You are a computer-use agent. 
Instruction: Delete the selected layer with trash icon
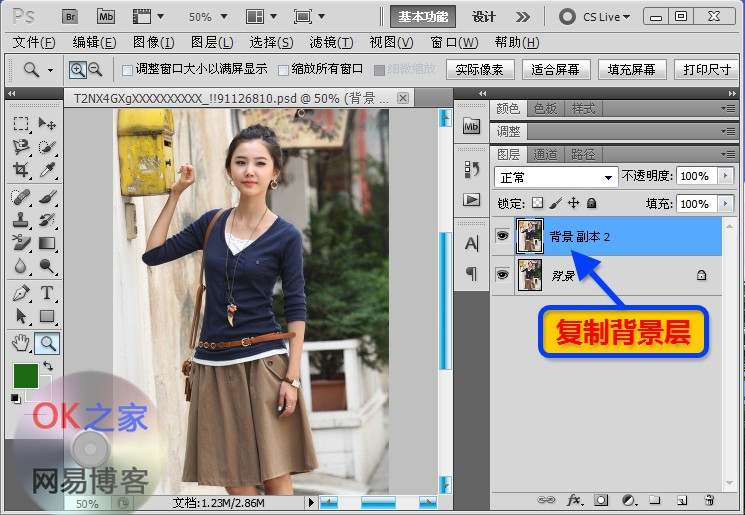709,500
